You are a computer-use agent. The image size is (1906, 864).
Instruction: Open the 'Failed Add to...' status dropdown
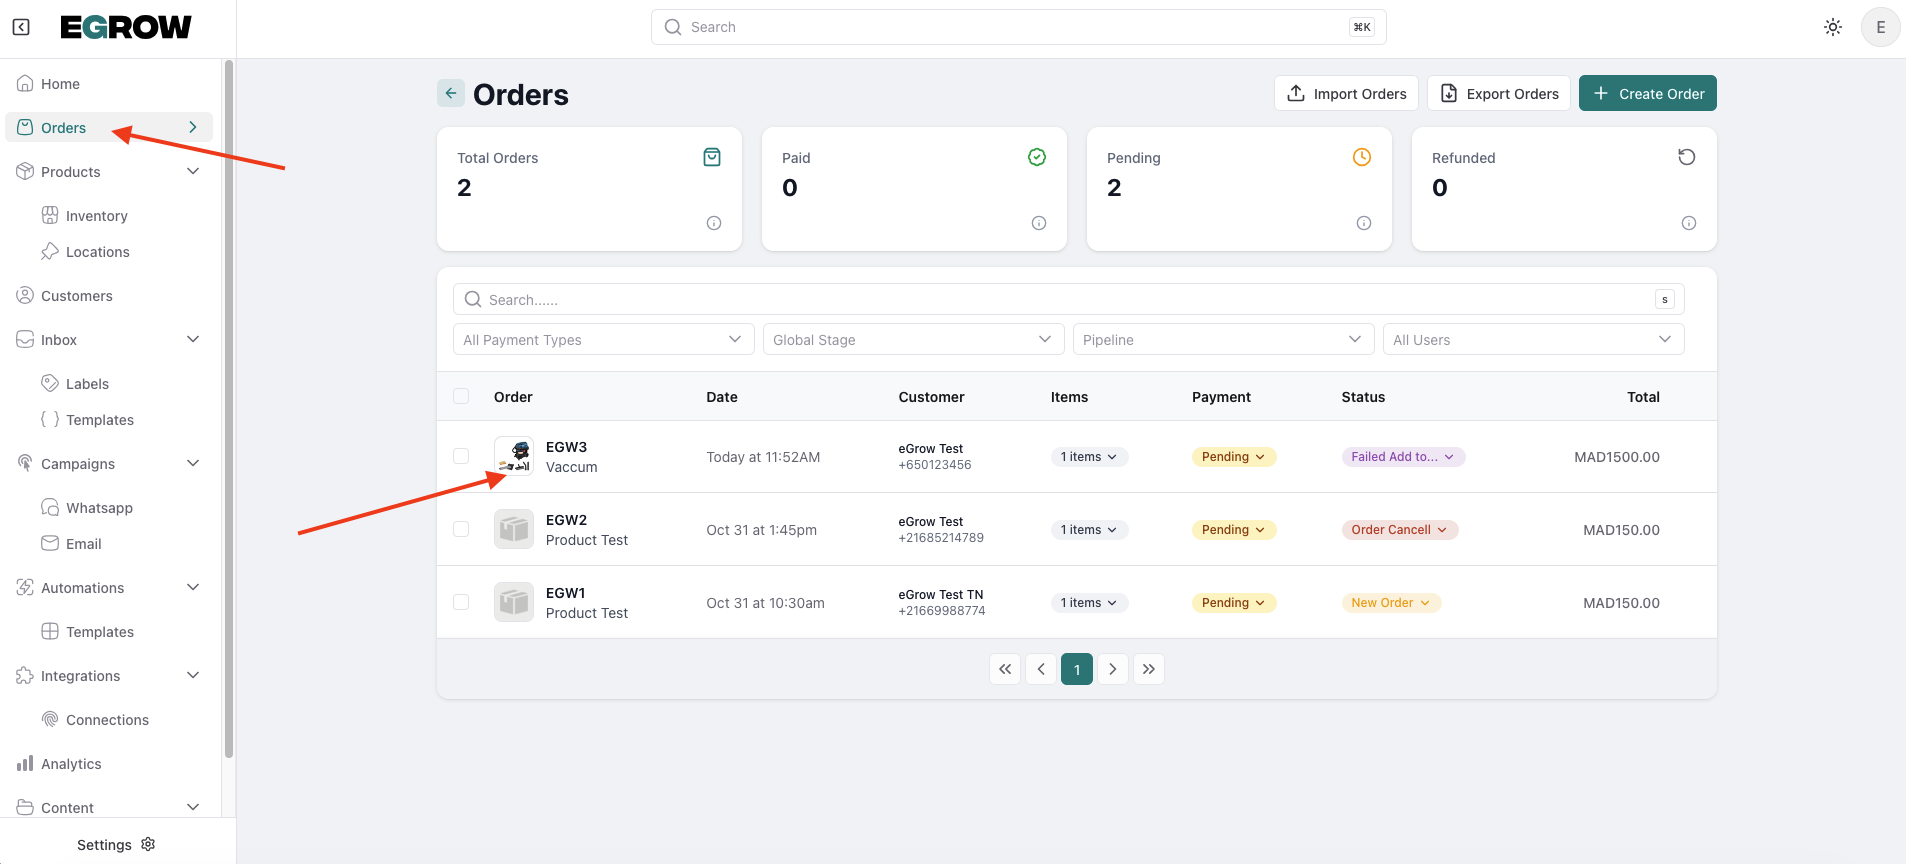[1402, 457]
